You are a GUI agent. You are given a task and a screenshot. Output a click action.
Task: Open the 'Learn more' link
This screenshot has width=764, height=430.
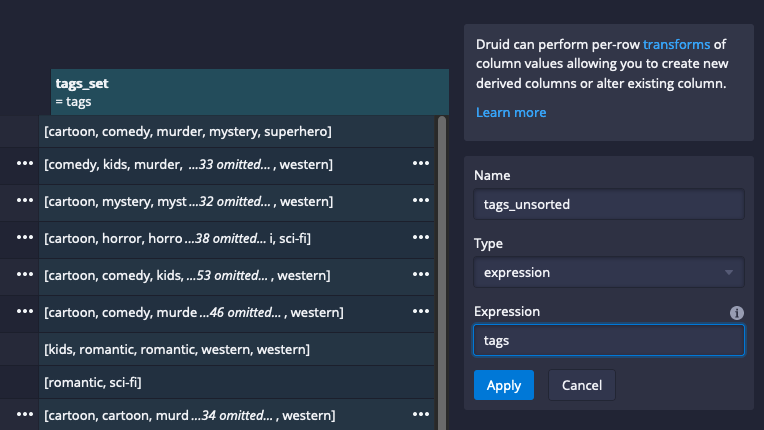pyautogui.click(x=511, y=112)
